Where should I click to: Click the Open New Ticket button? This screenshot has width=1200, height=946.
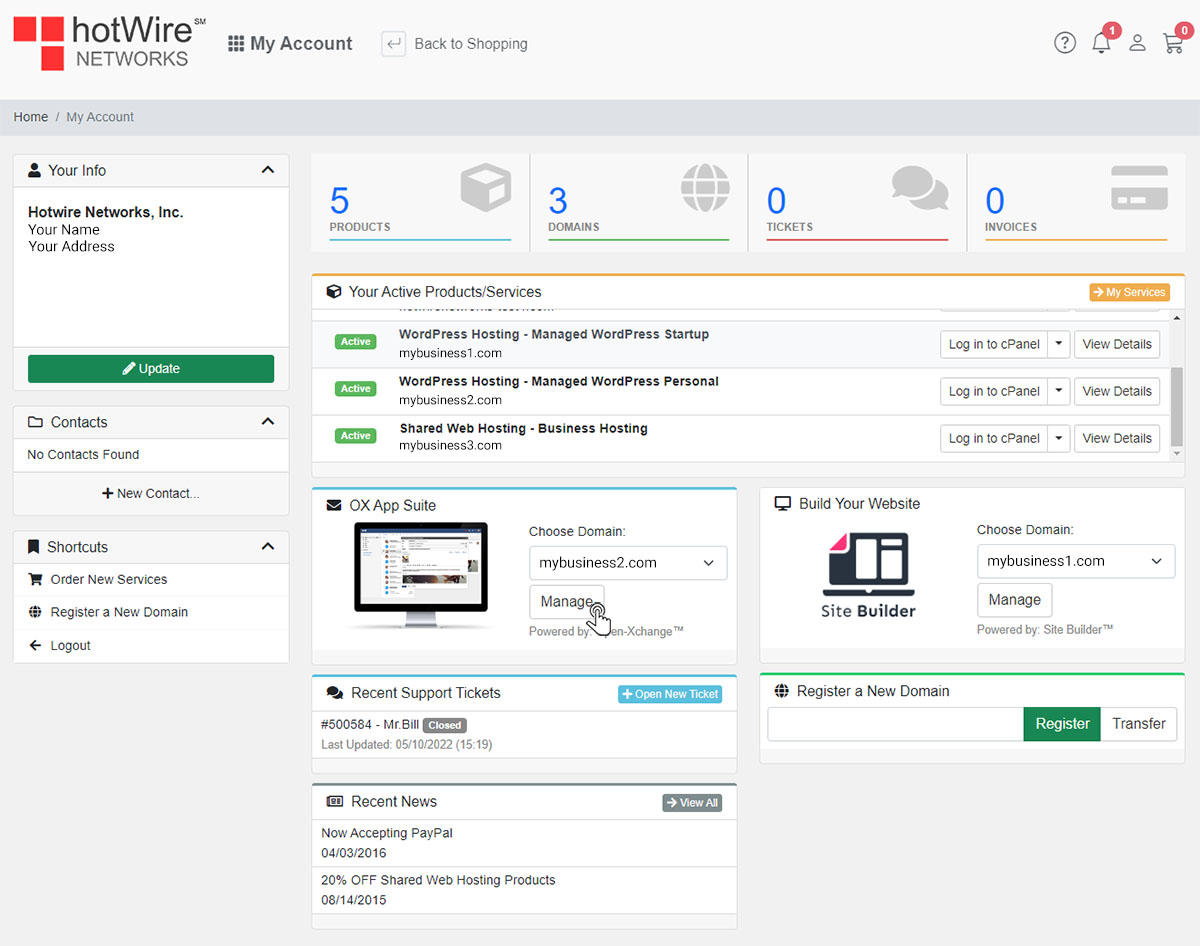tap(670, 694)
